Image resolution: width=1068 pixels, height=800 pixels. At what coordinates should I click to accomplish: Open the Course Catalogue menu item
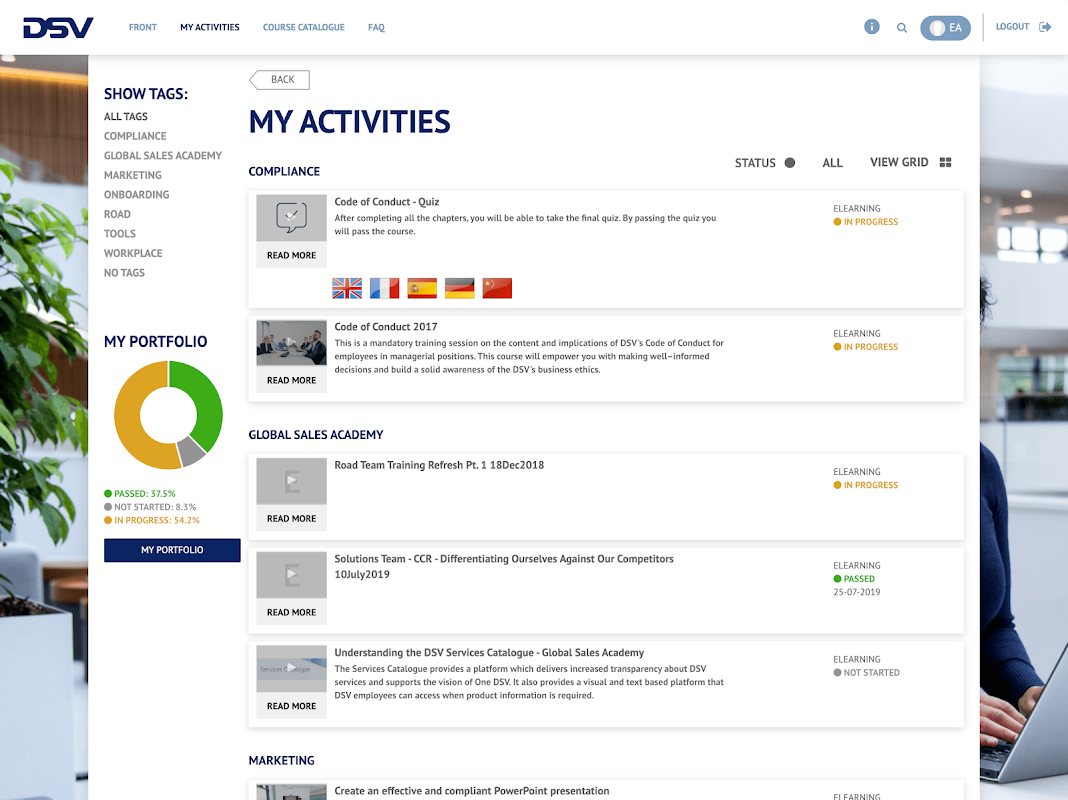[x=304, y=27]
